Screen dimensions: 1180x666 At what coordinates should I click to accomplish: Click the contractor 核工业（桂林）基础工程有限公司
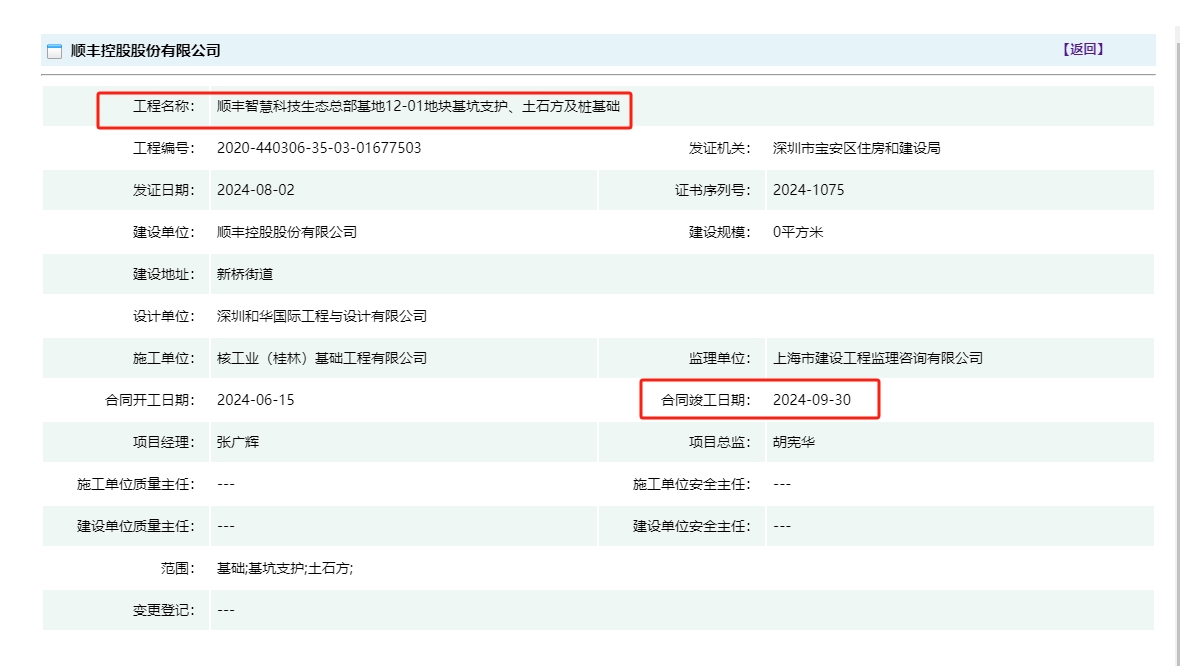tap(322, 358)
